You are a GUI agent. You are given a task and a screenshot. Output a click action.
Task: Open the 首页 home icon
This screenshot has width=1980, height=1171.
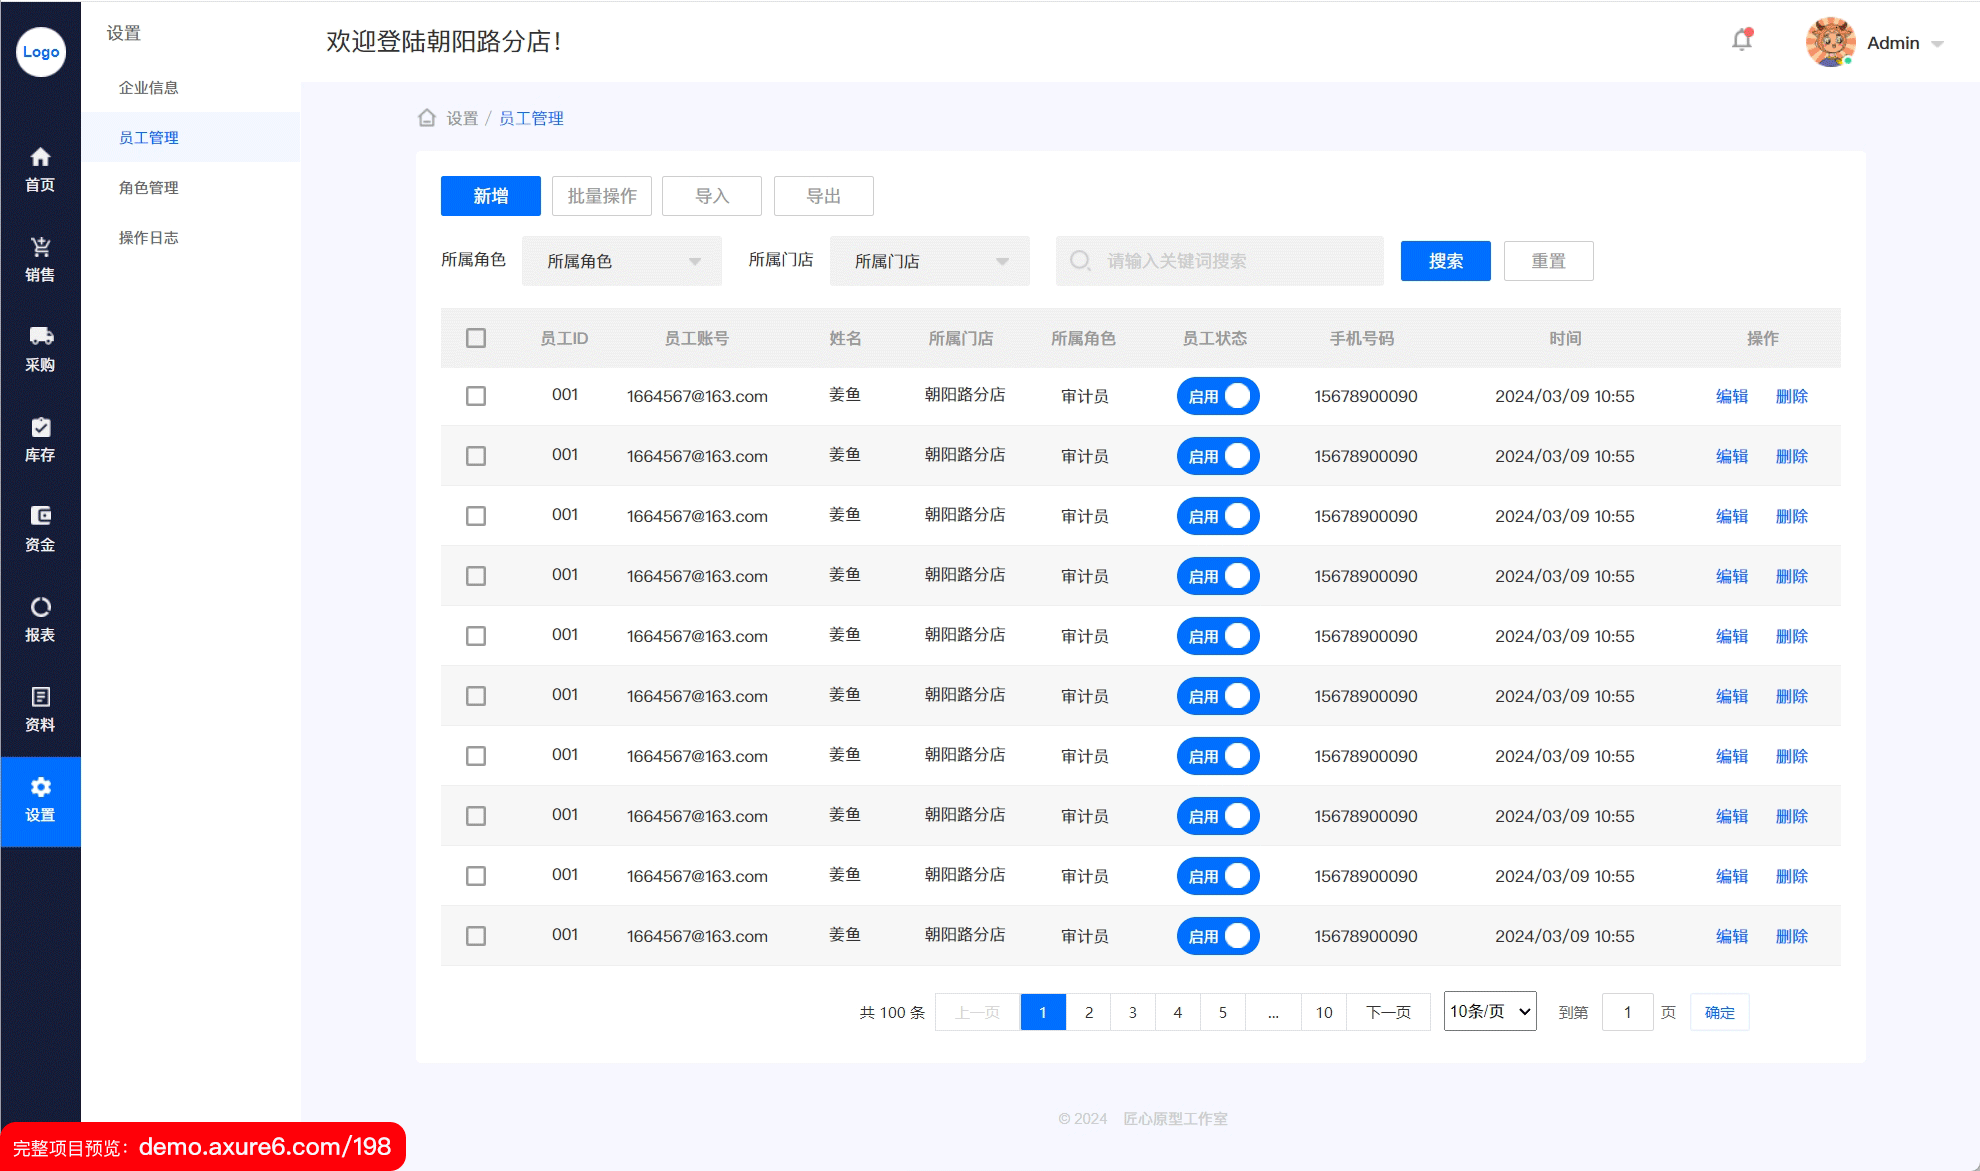[x=40, y=157]
